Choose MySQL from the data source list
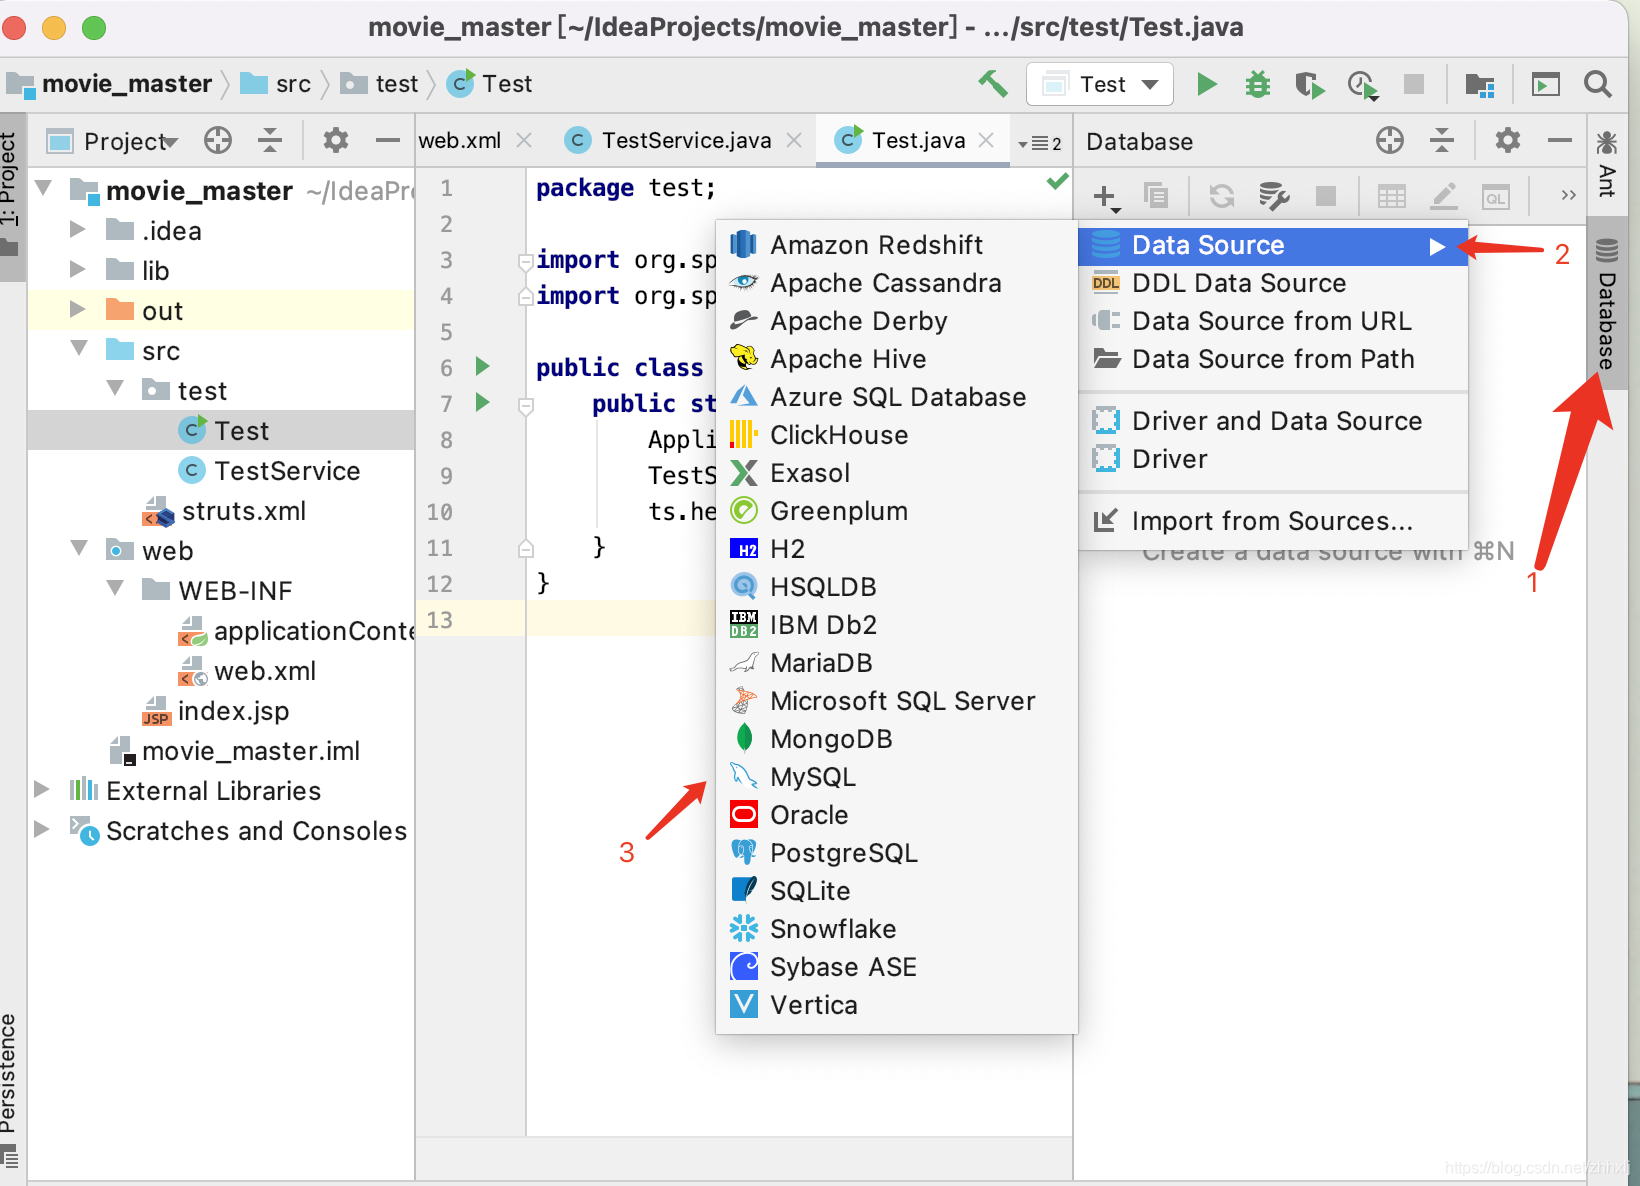Image resolution: width=1640 pixels, height=1186 pixels. tap(896, 777)
